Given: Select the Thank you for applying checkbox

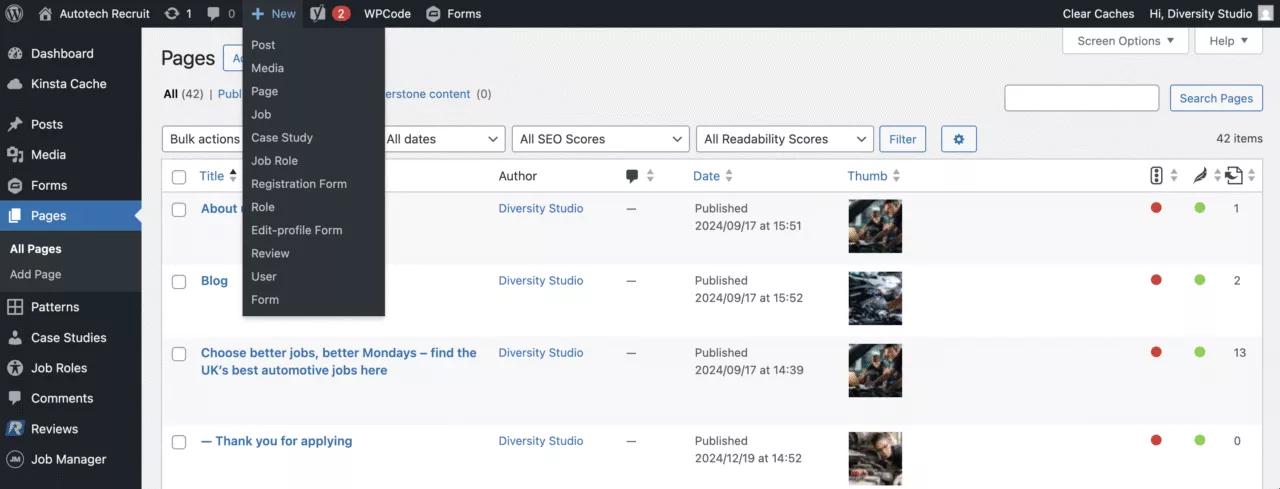Looking at the screenshot, I should [179, 442].
